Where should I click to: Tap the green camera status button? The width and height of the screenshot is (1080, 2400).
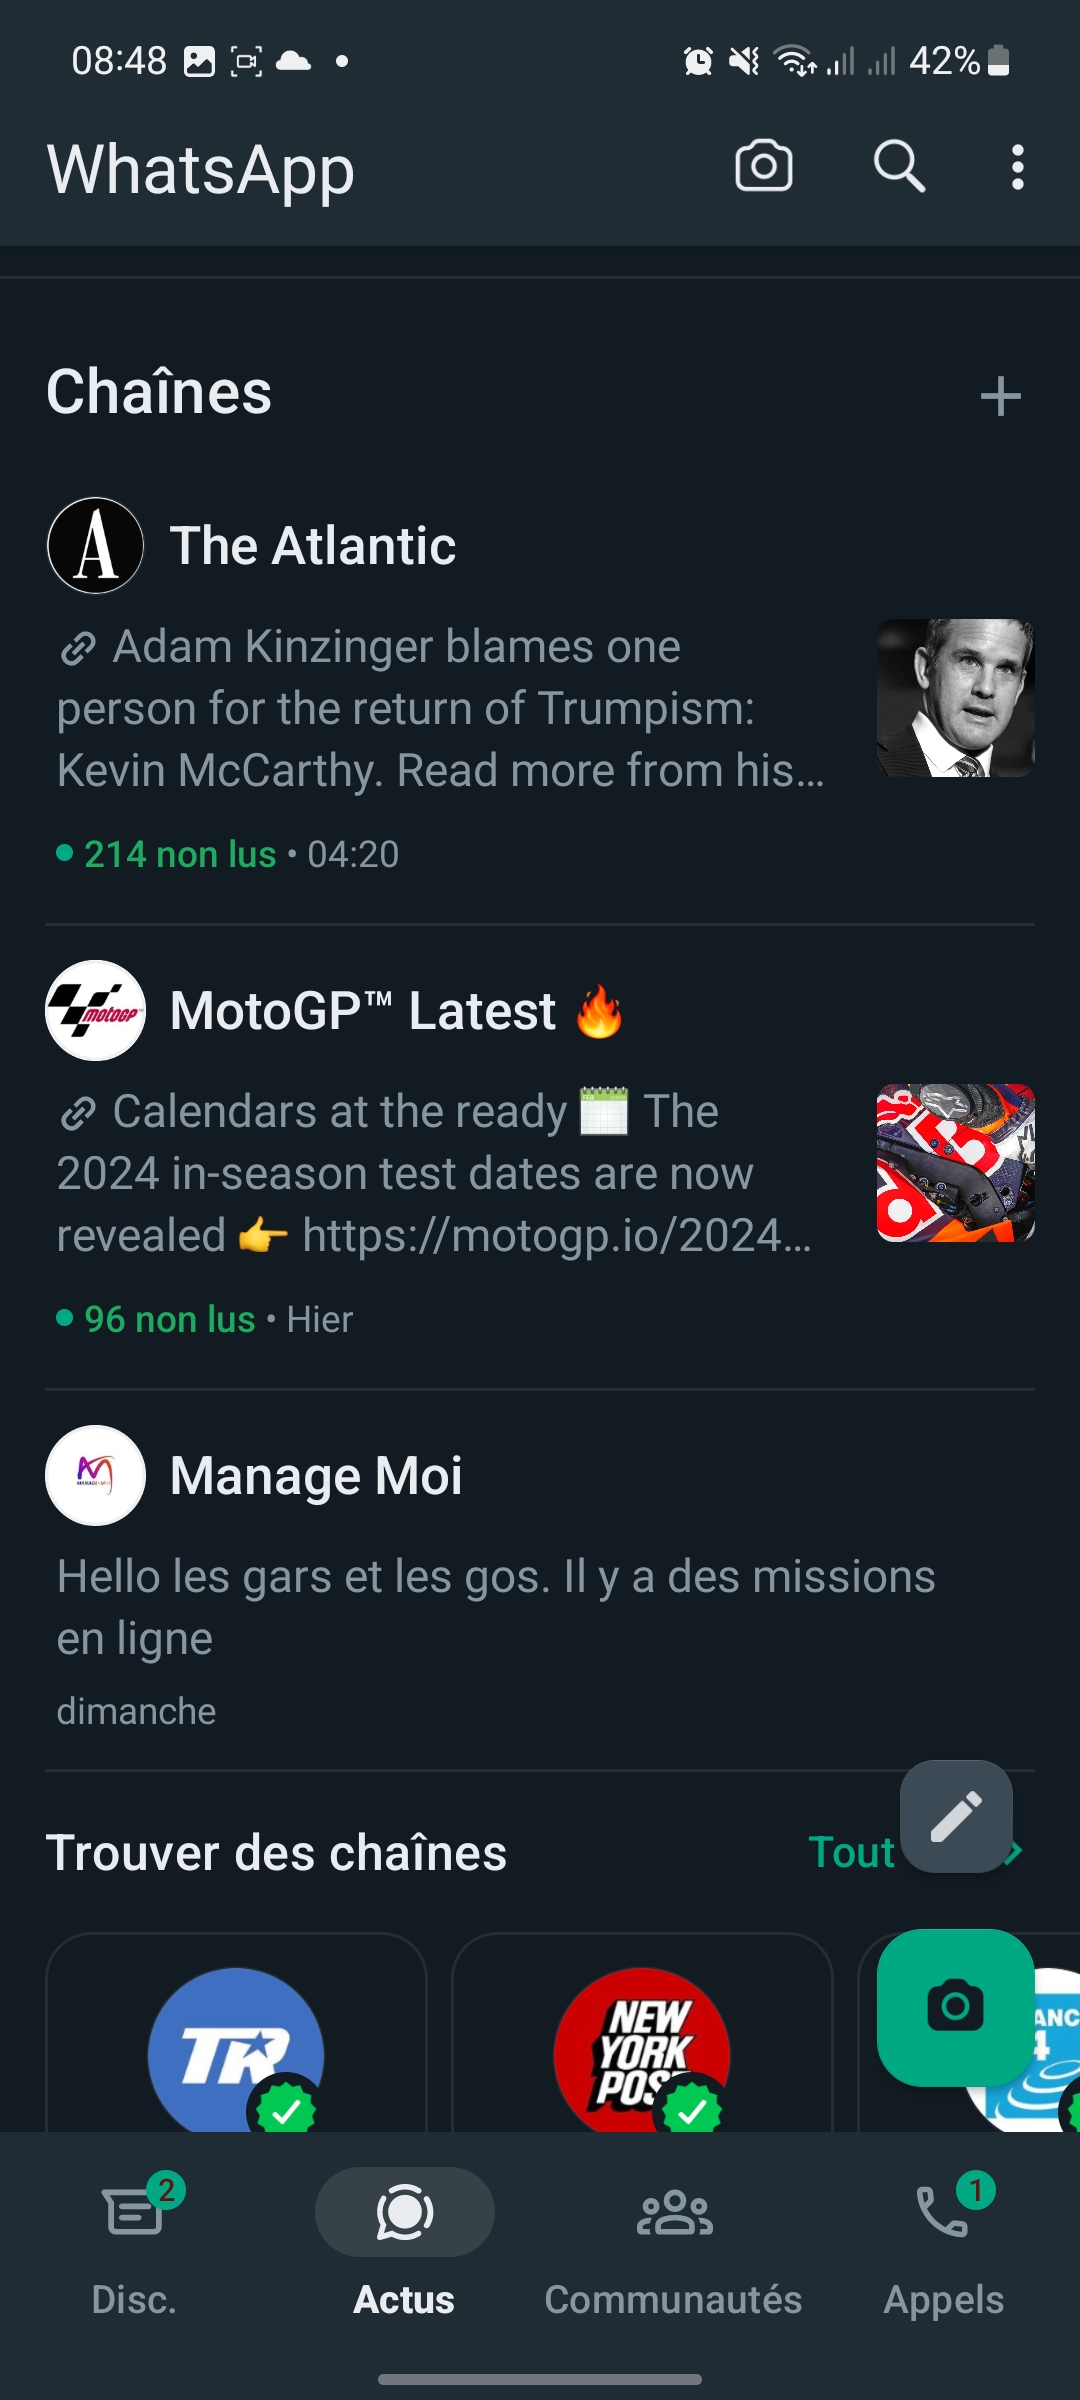tap(955, 2006)
